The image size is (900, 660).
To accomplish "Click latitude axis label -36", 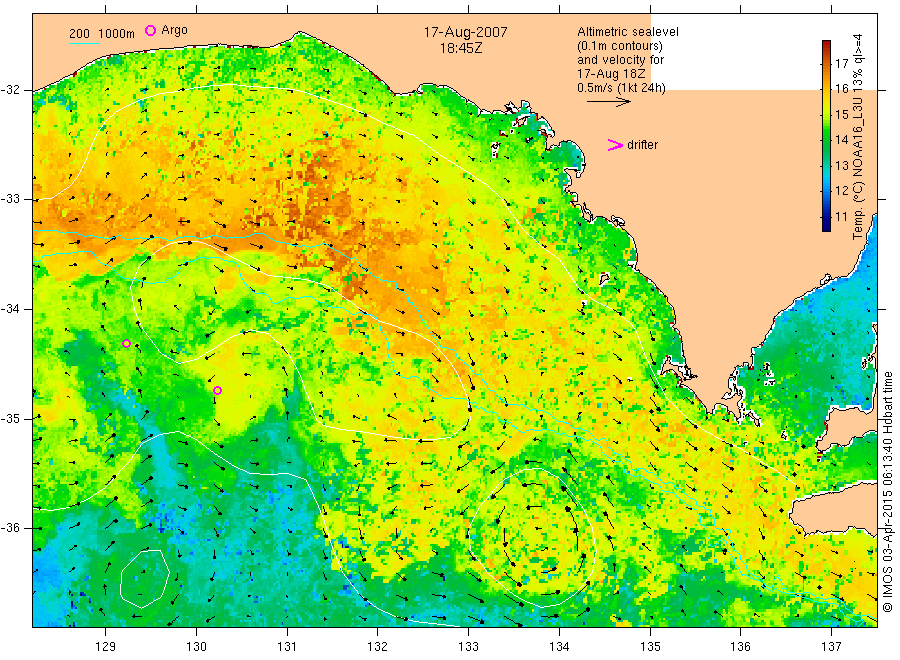I will coord(10,528).
